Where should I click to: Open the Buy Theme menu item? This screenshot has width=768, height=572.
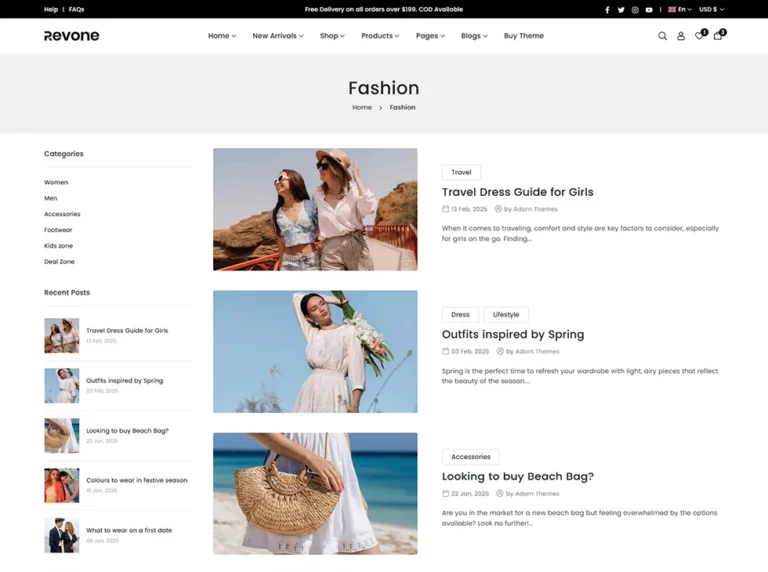(524, 36)
